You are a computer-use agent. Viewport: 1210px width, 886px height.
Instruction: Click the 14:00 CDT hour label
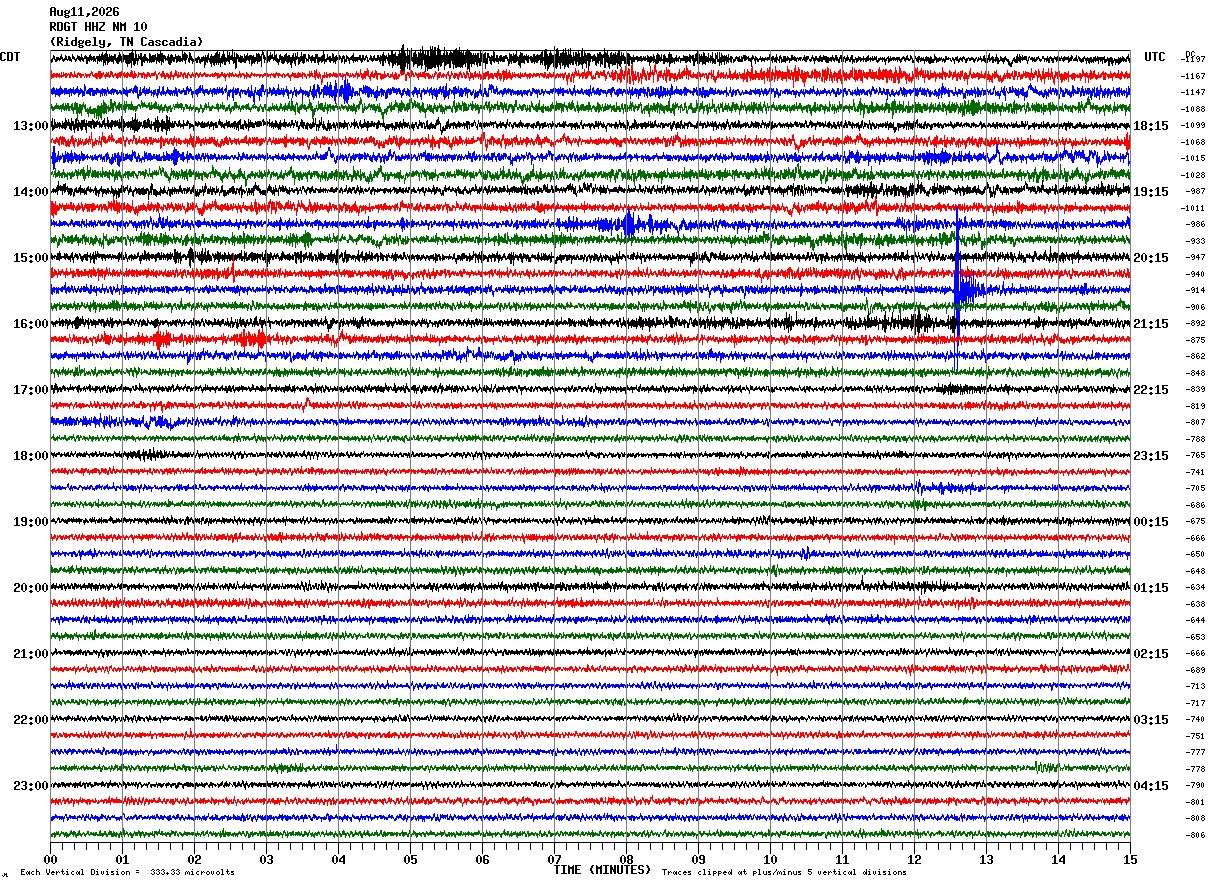[31, 192]
